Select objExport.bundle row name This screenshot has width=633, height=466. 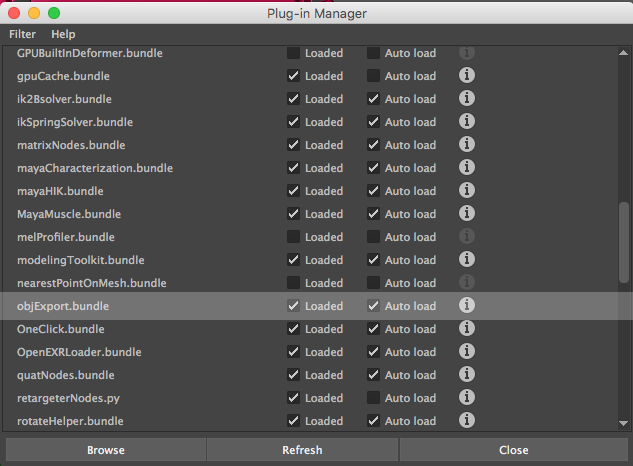tap(63, 306)
